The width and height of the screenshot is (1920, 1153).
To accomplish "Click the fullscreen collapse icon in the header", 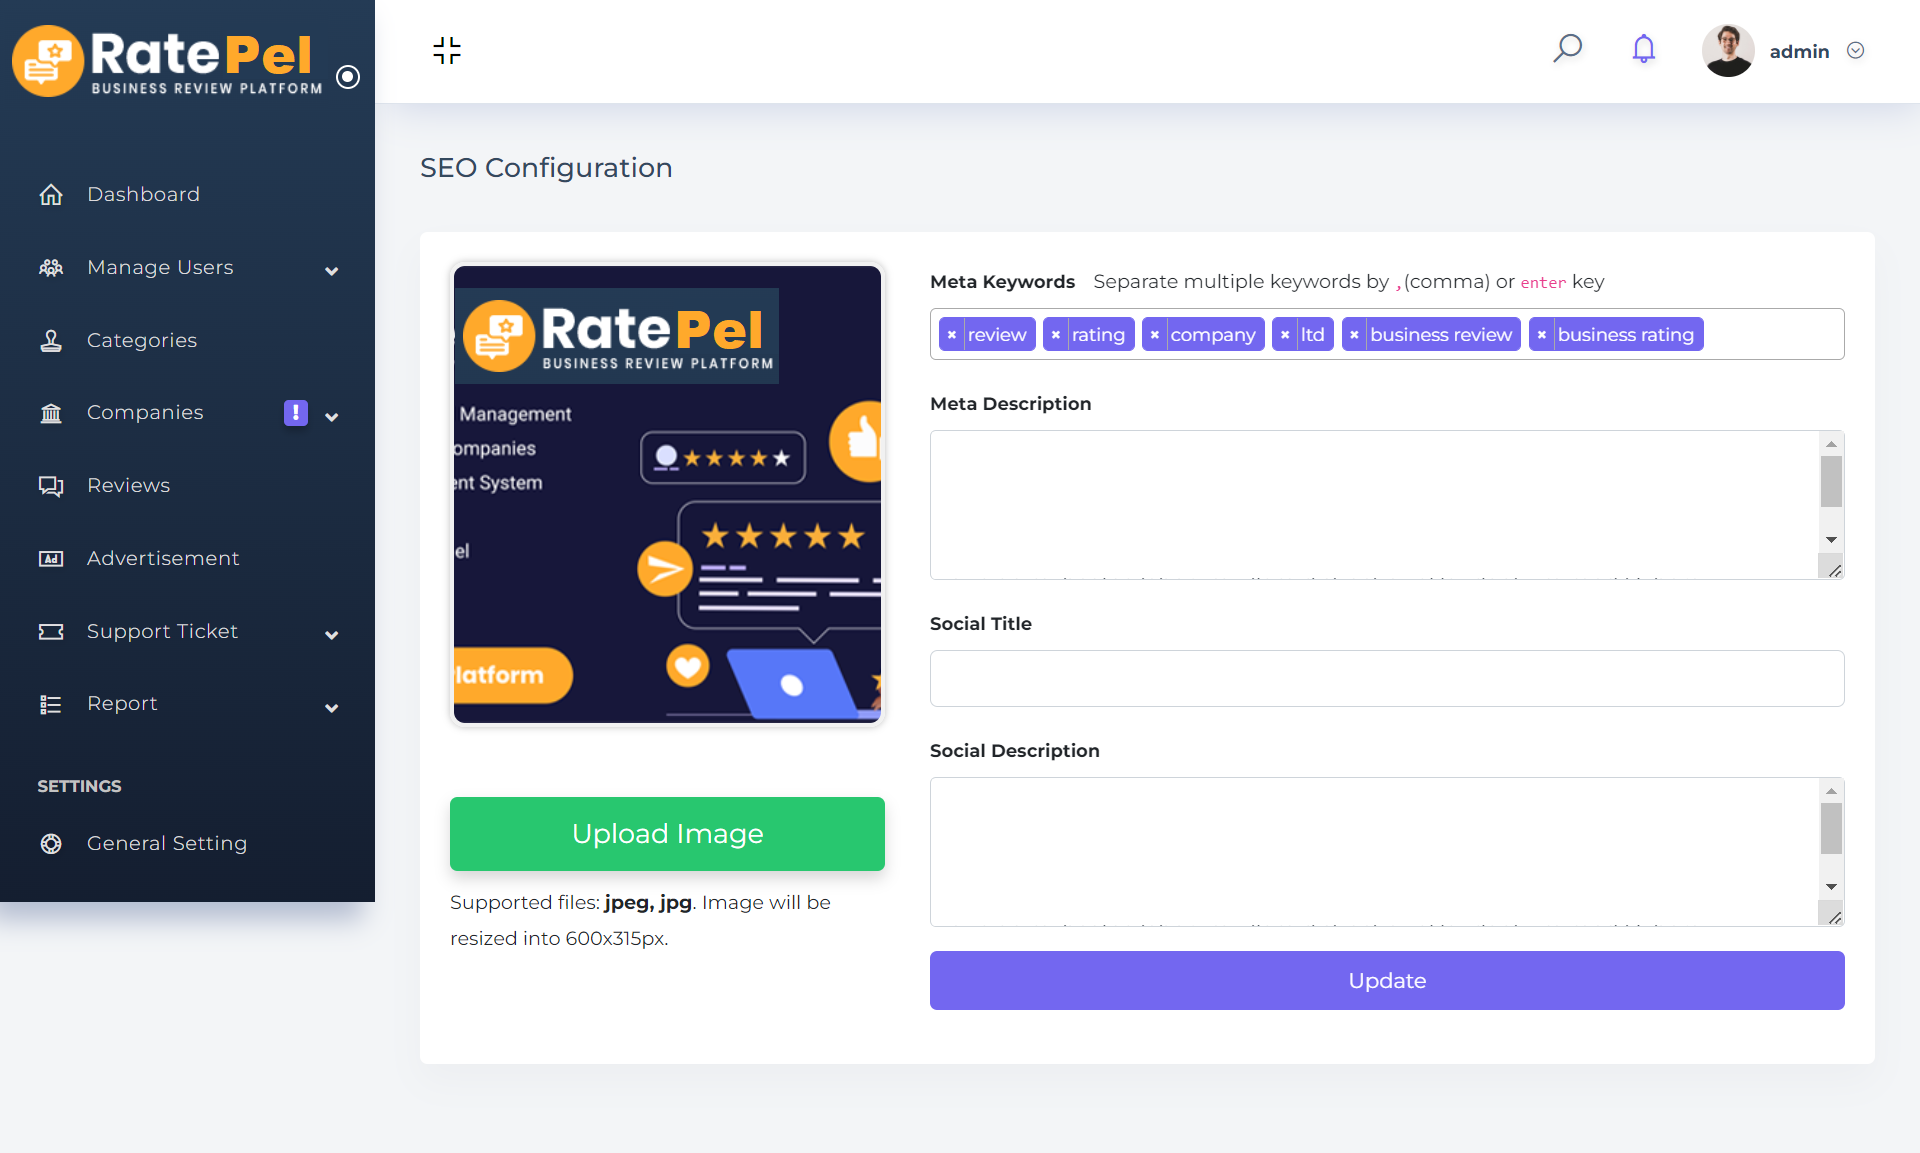I will (x=447, y=50).
